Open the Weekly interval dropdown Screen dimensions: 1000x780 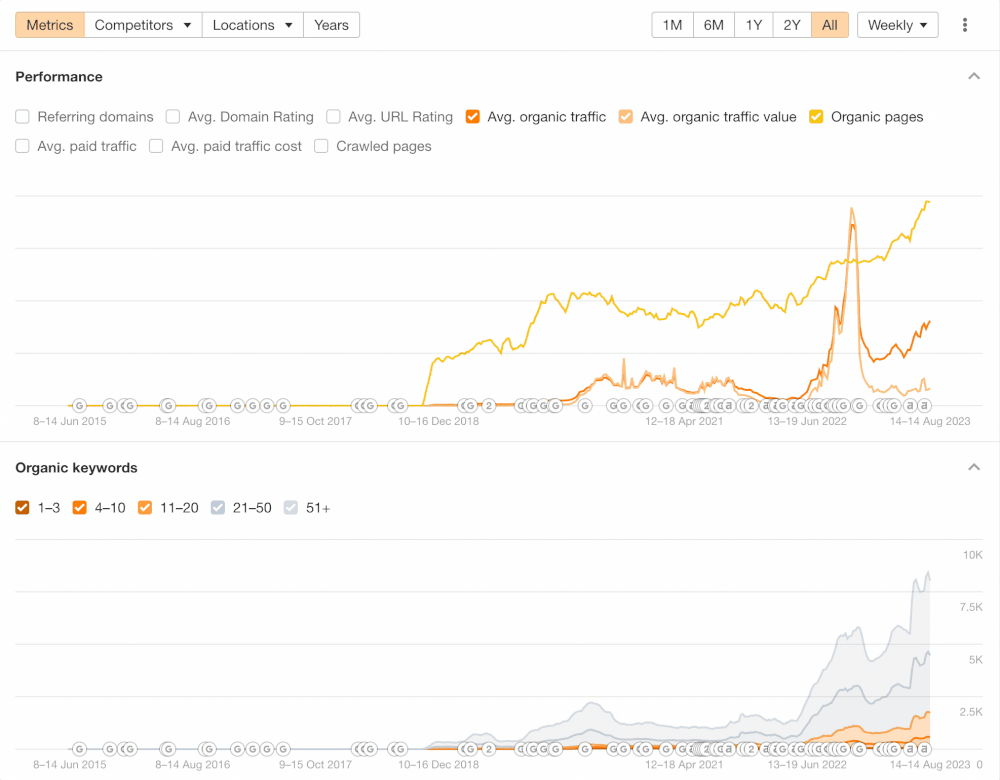897,25
